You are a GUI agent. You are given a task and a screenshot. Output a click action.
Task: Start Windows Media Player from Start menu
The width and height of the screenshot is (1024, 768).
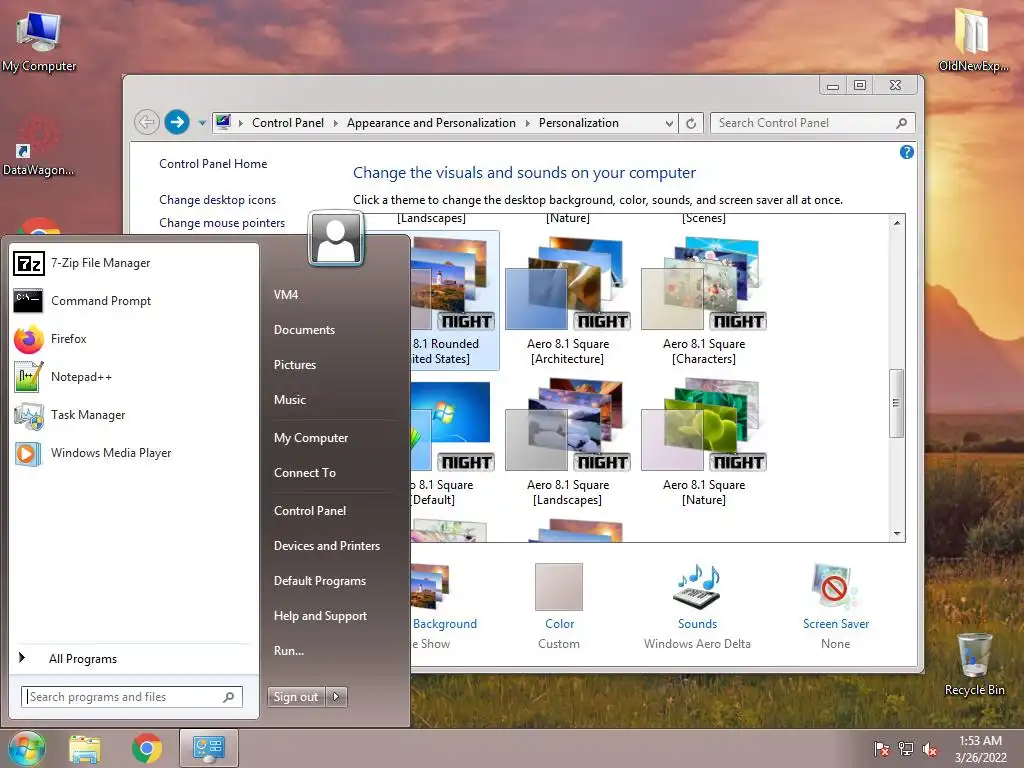click(134, 453)
